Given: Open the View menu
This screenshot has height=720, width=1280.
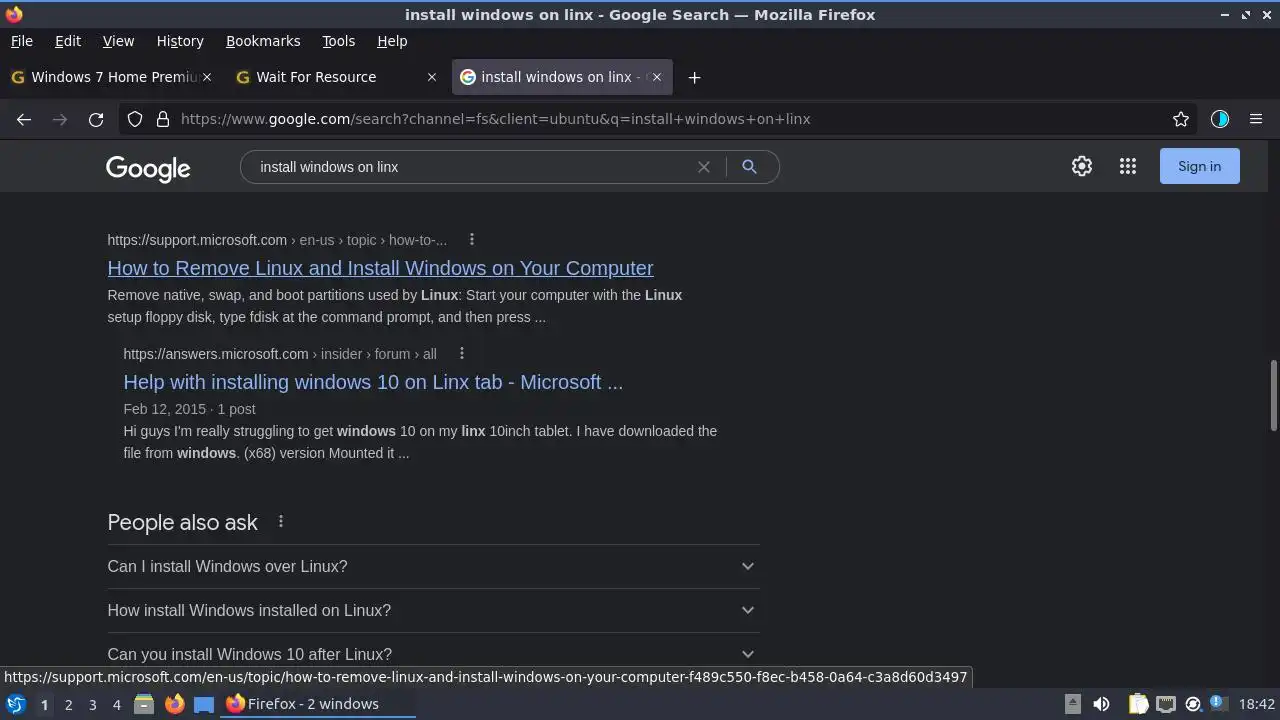Looking at the screenshot, I should click(x=118, y=41).
